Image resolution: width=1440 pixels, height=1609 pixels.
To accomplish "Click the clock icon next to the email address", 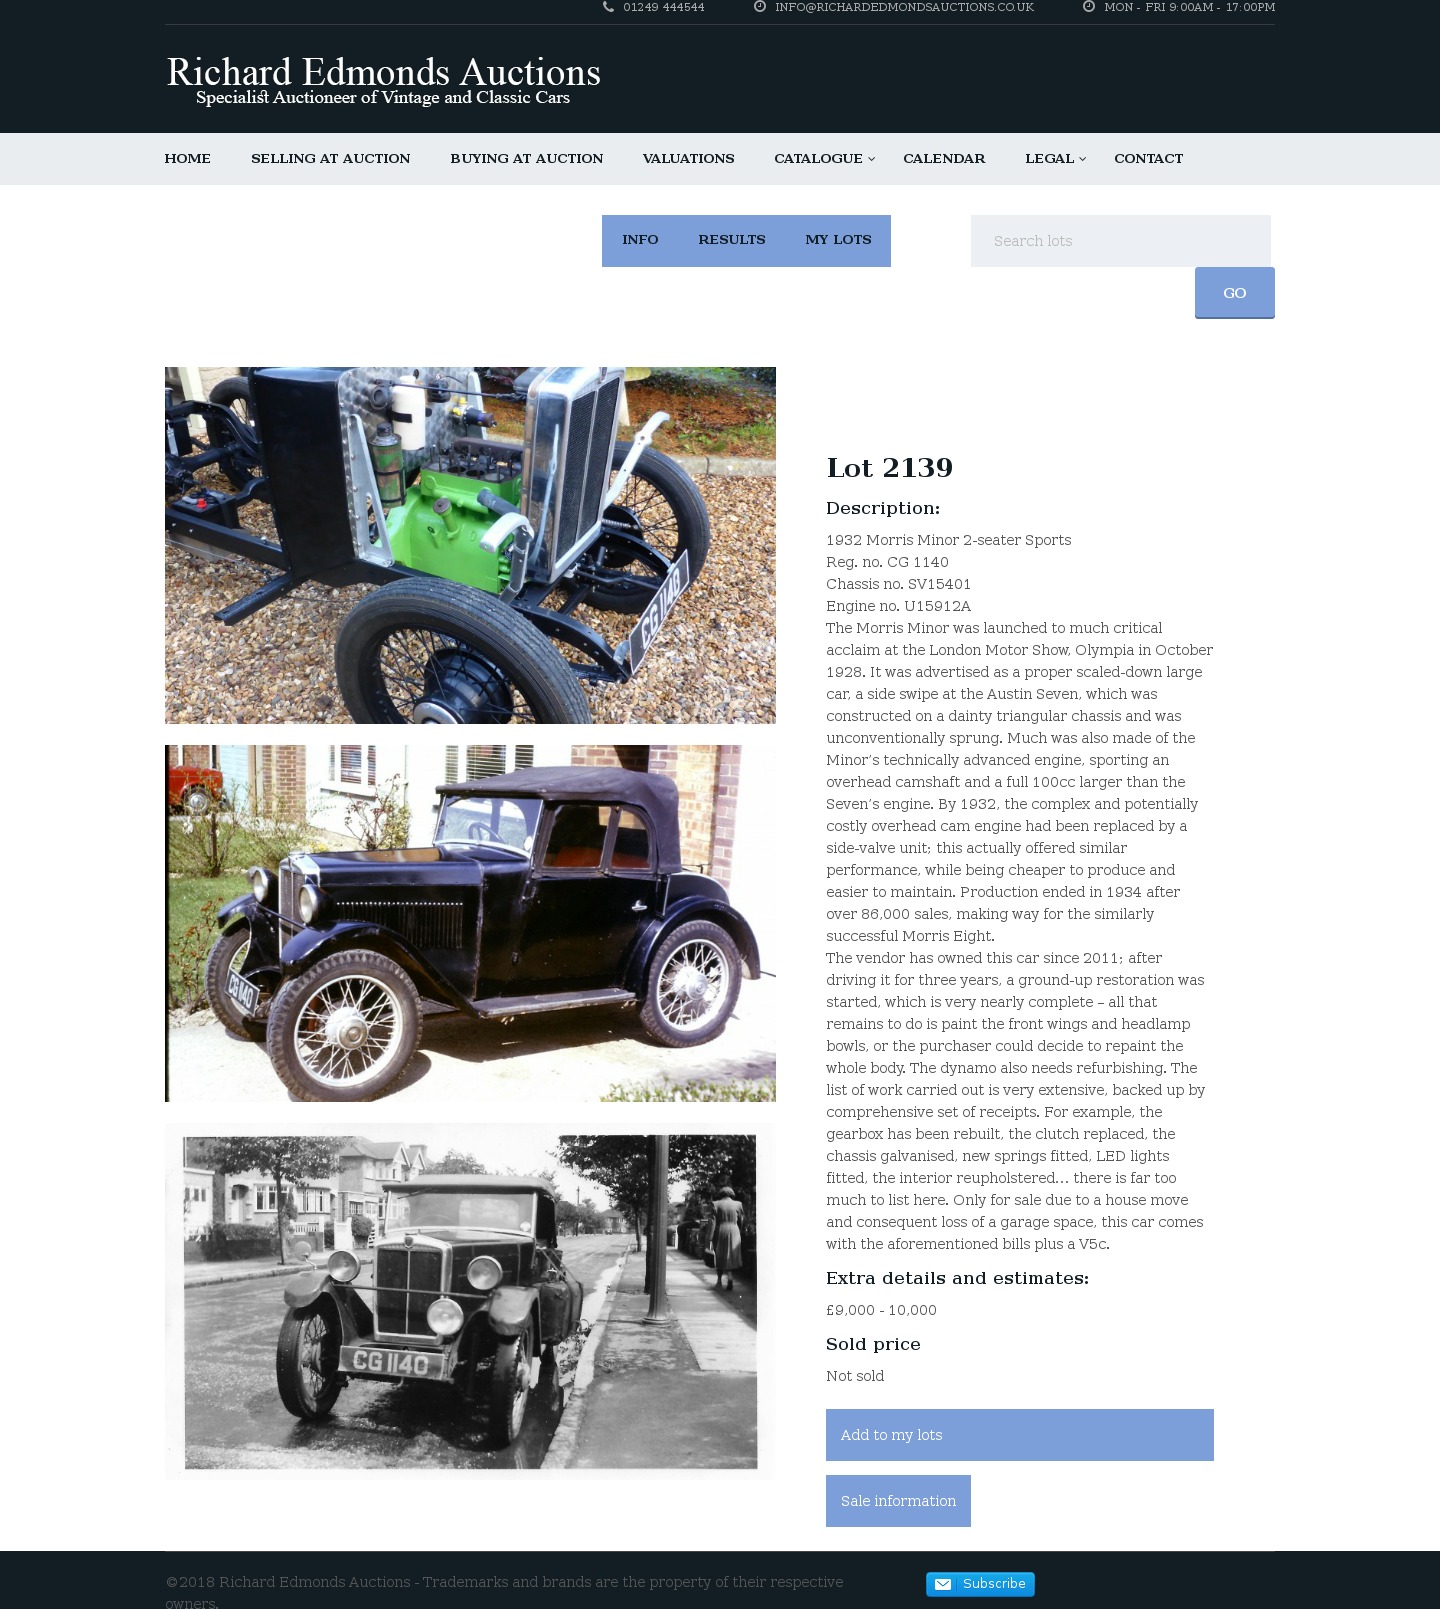I will click(x=760, y=7).
